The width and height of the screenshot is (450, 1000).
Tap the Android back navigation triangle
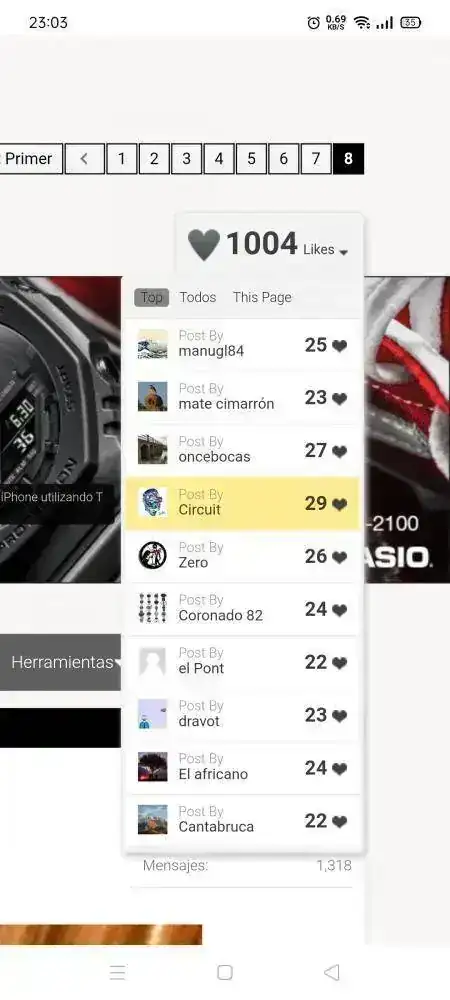point(331,972)
